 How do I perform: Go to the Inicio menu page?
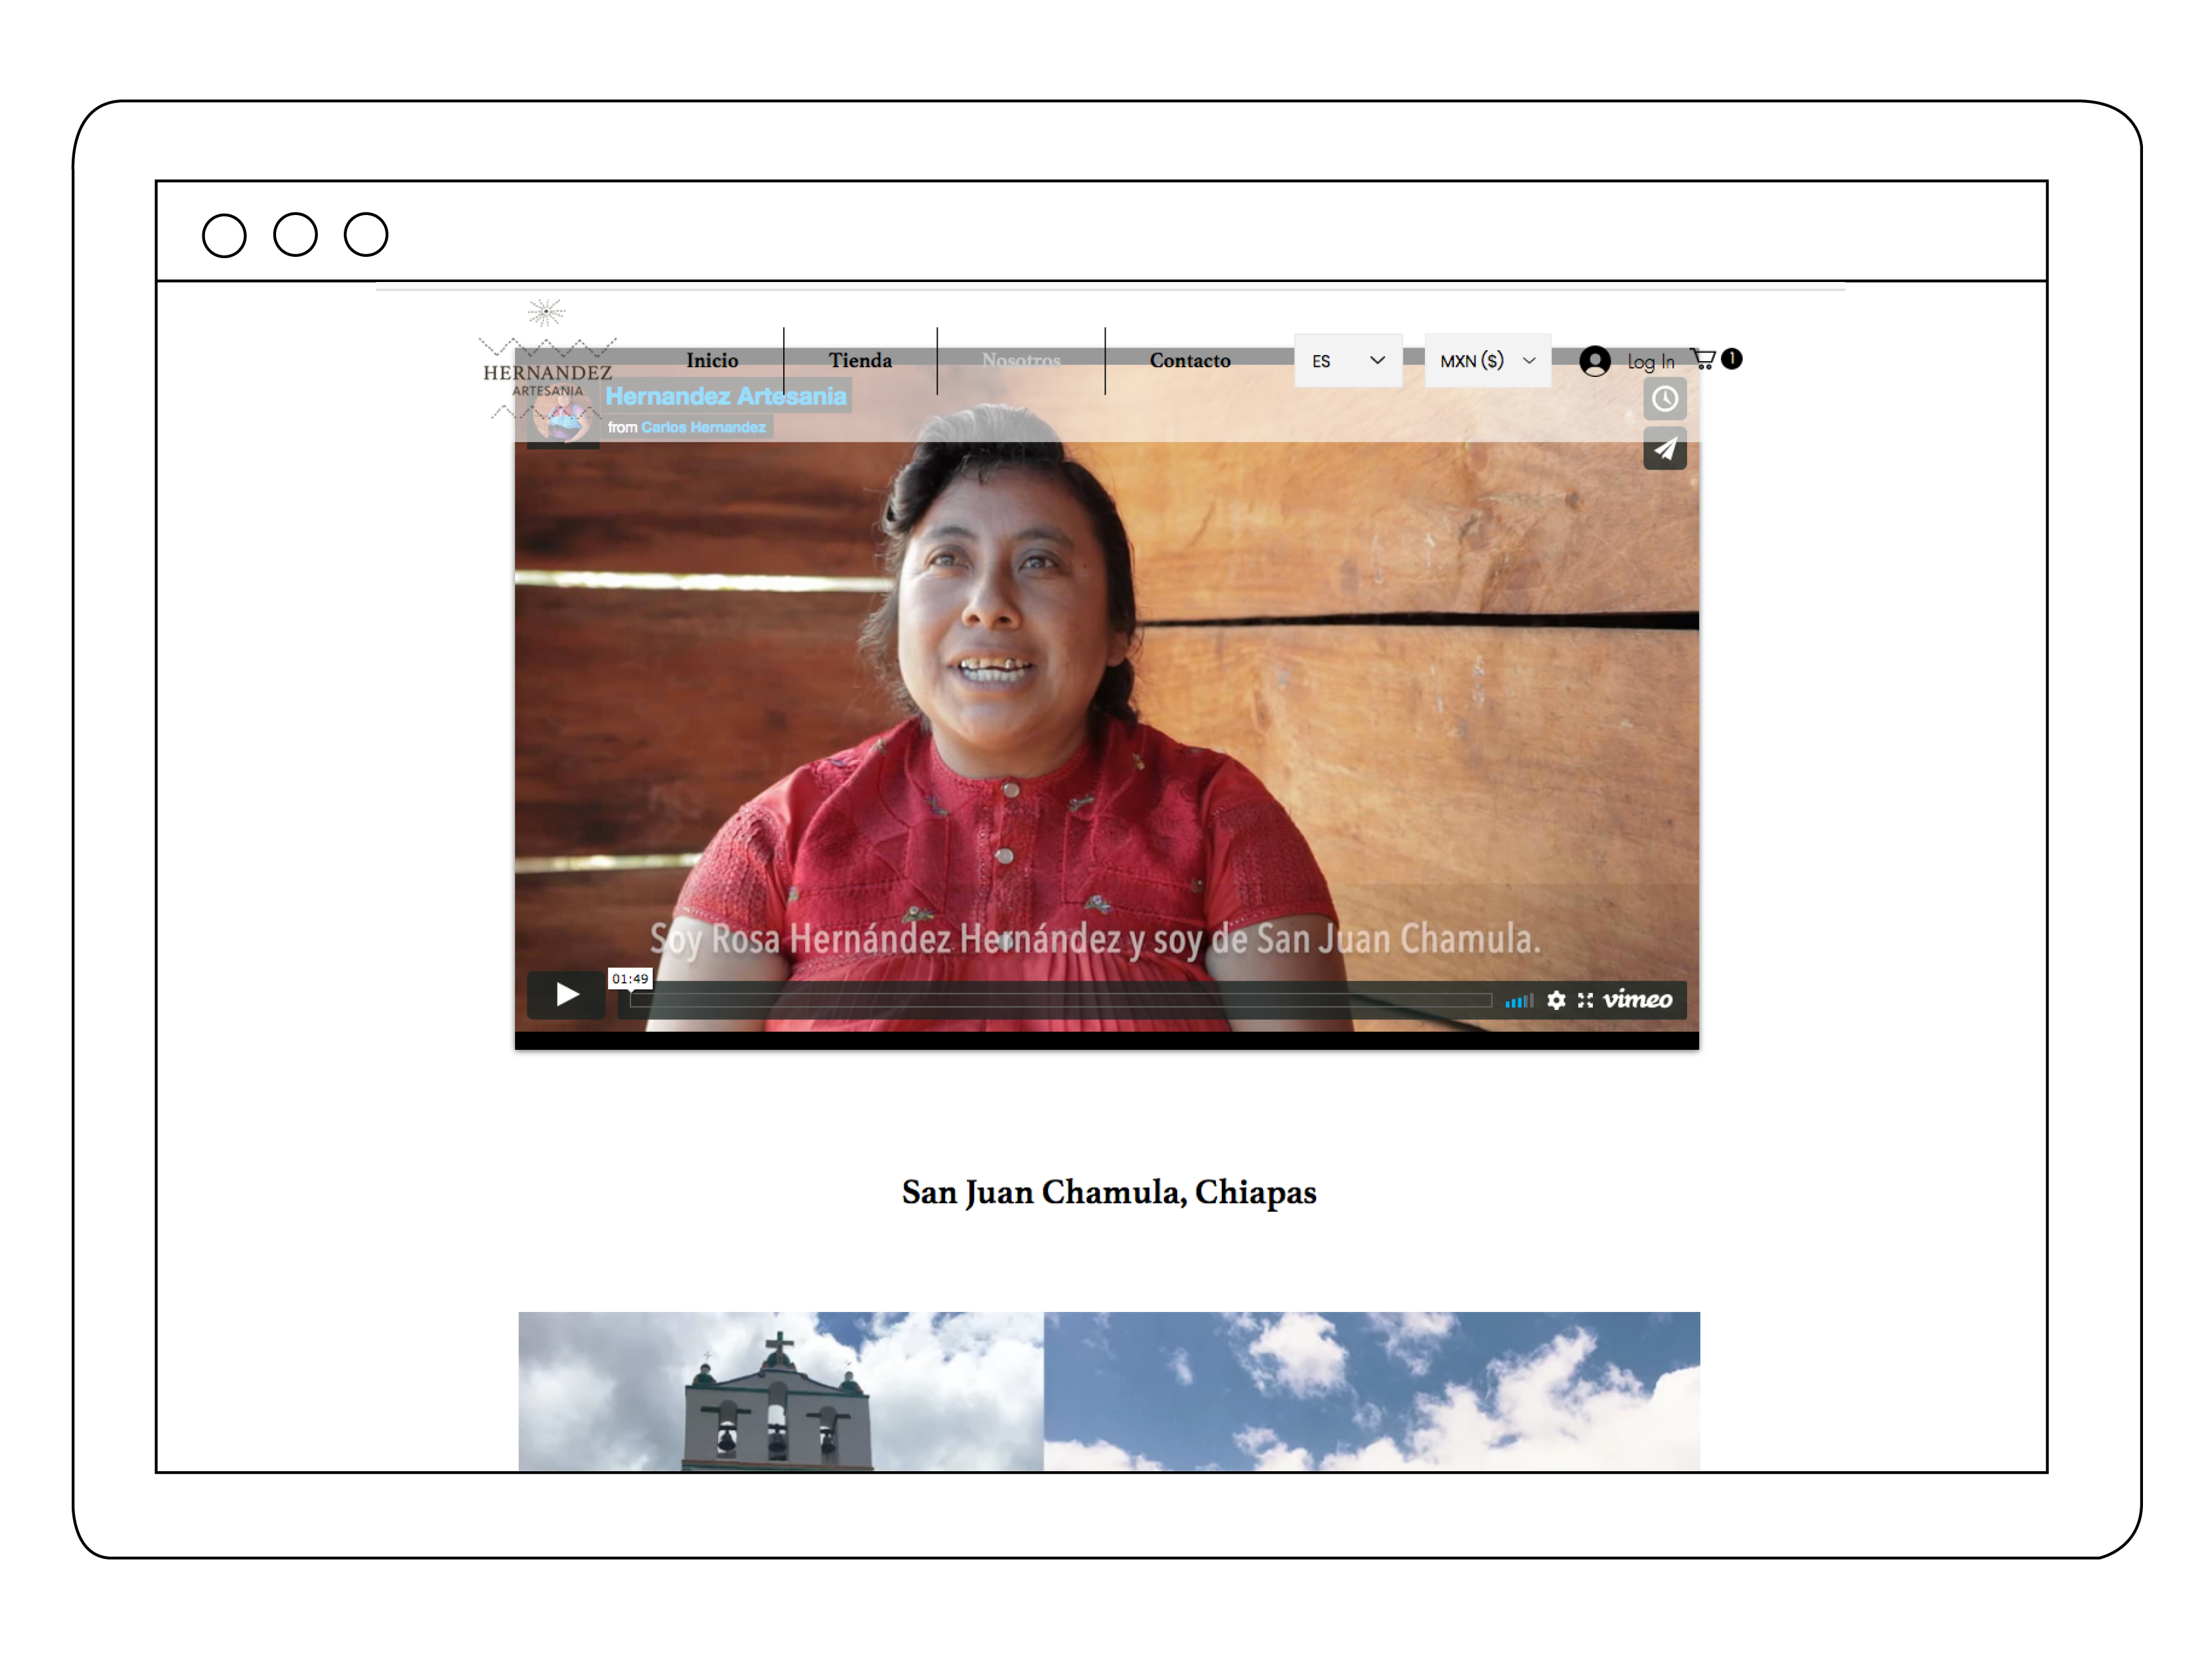click(x=712, y=360)
